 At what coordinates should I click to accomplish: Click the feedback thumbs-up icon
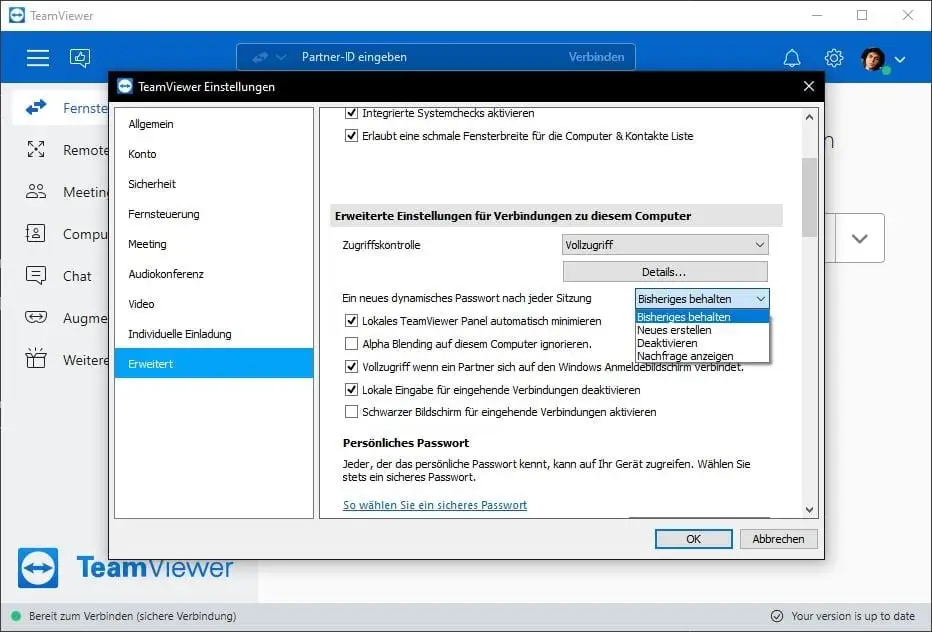click(80, 58)
